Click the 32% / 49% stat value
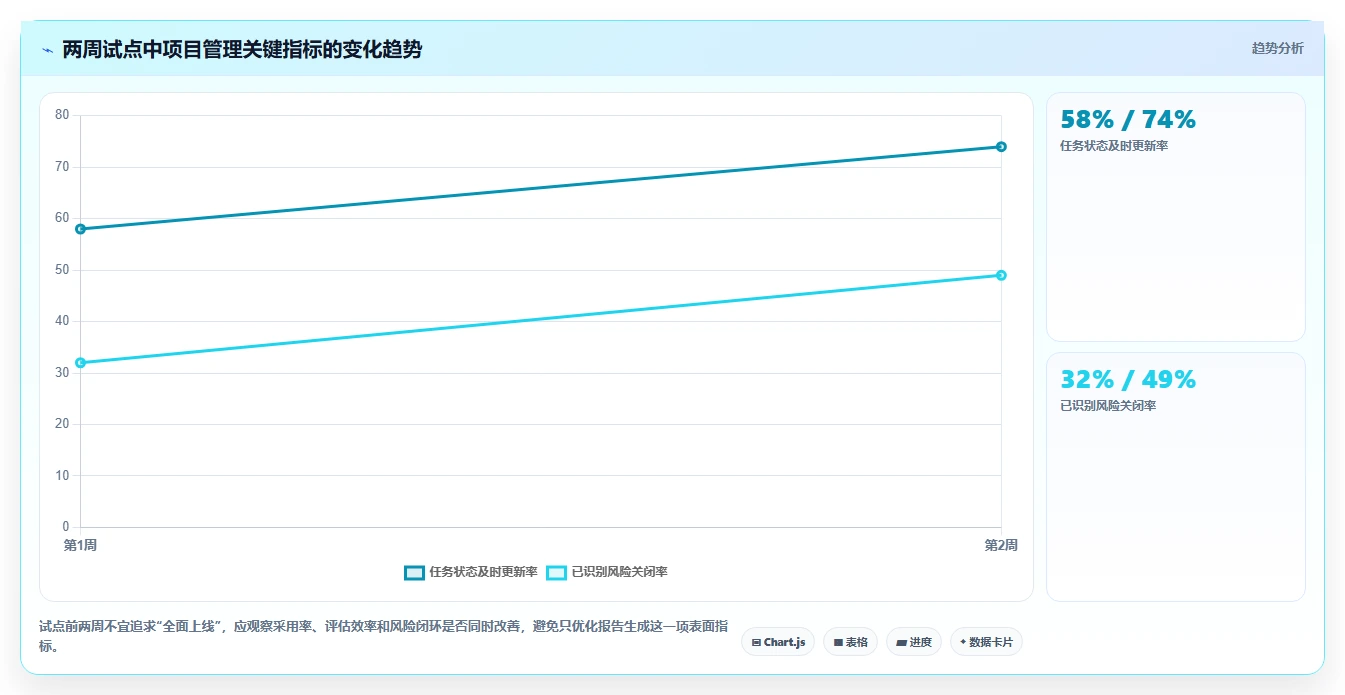 pos(1128,380)
